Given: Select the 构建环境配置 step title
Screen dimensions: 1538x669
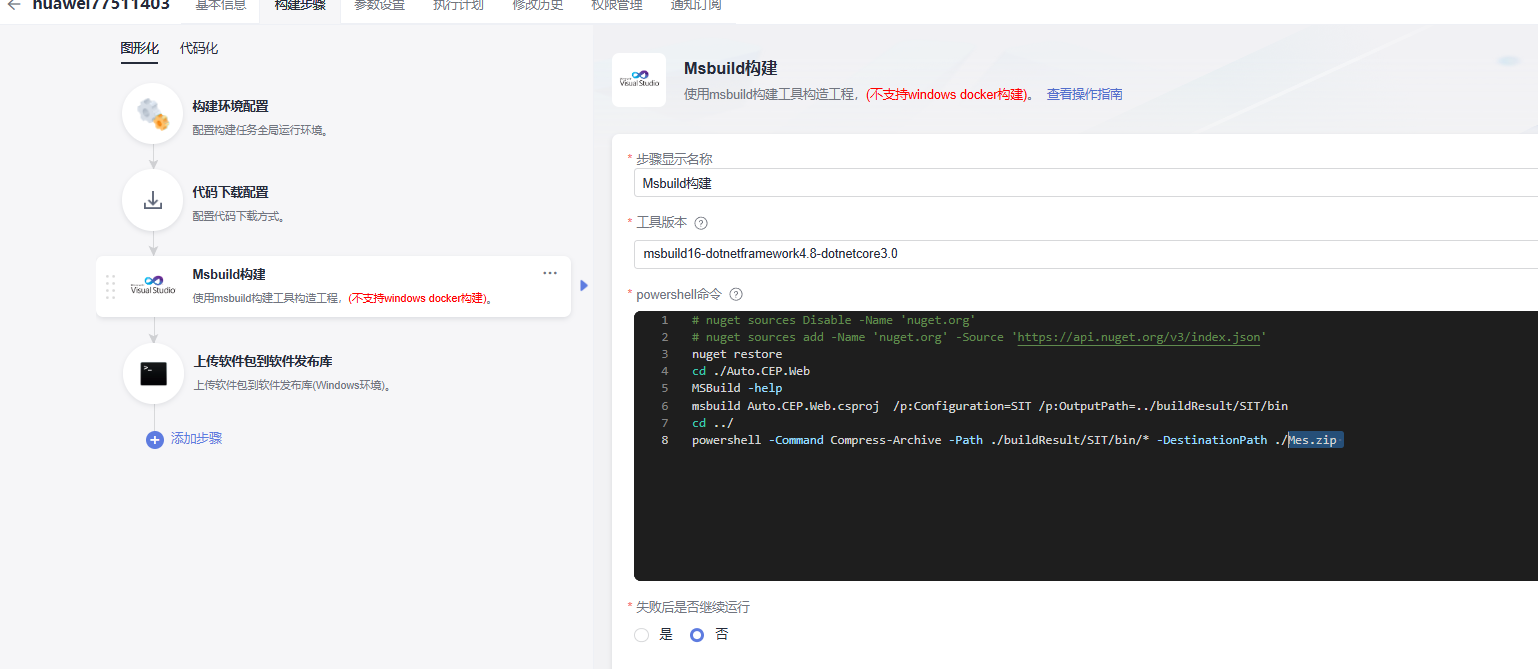Looking at the screenshot, I should point(231,106).
